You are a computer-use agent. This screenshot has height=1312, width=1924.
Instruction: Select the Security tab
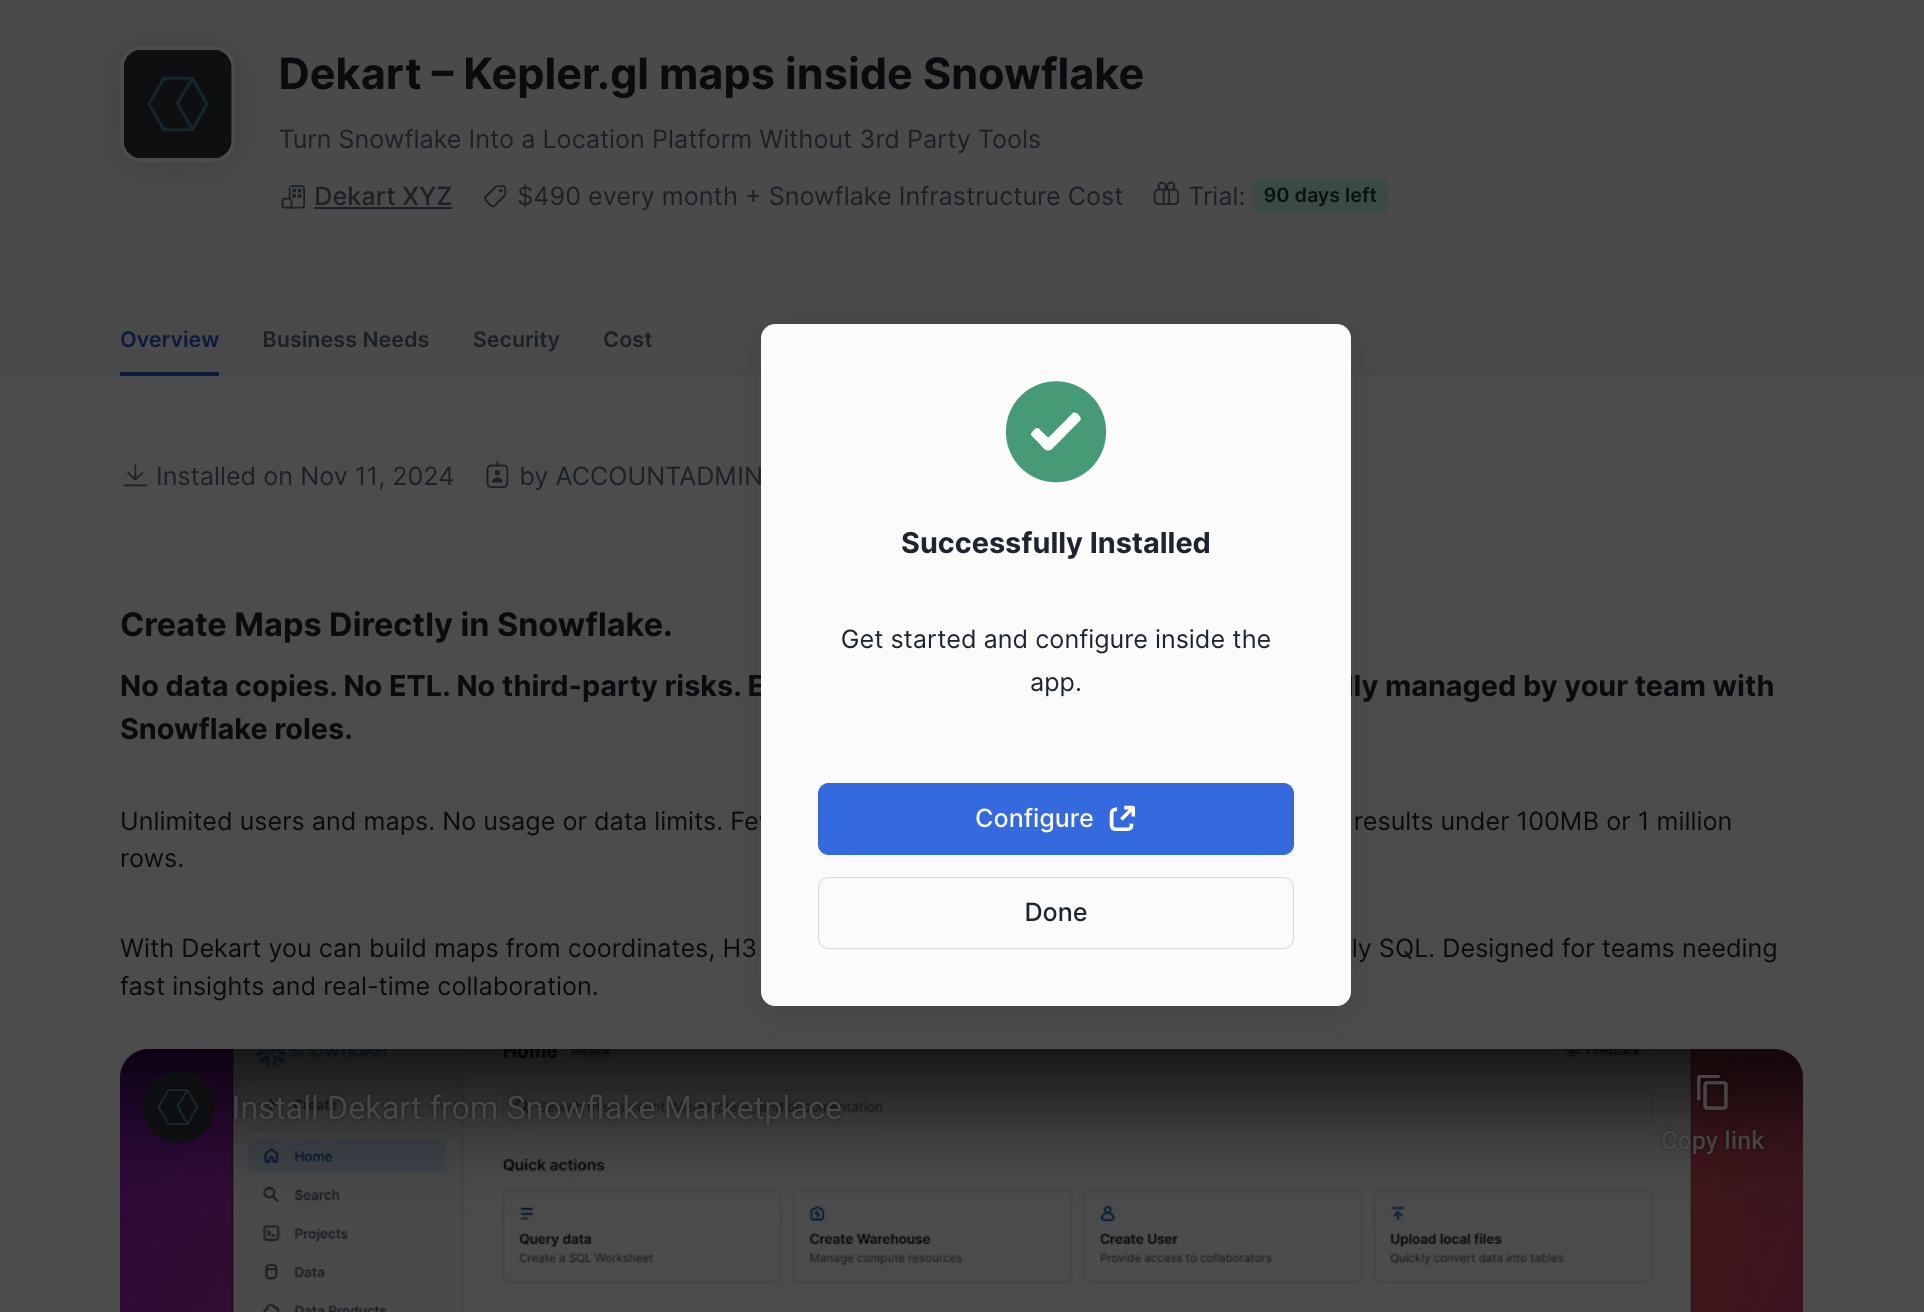(516, 340)
